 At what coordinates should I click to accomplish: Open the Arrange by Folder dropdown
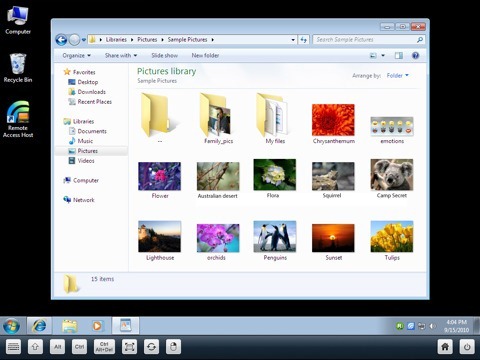[x=397, y=76]
